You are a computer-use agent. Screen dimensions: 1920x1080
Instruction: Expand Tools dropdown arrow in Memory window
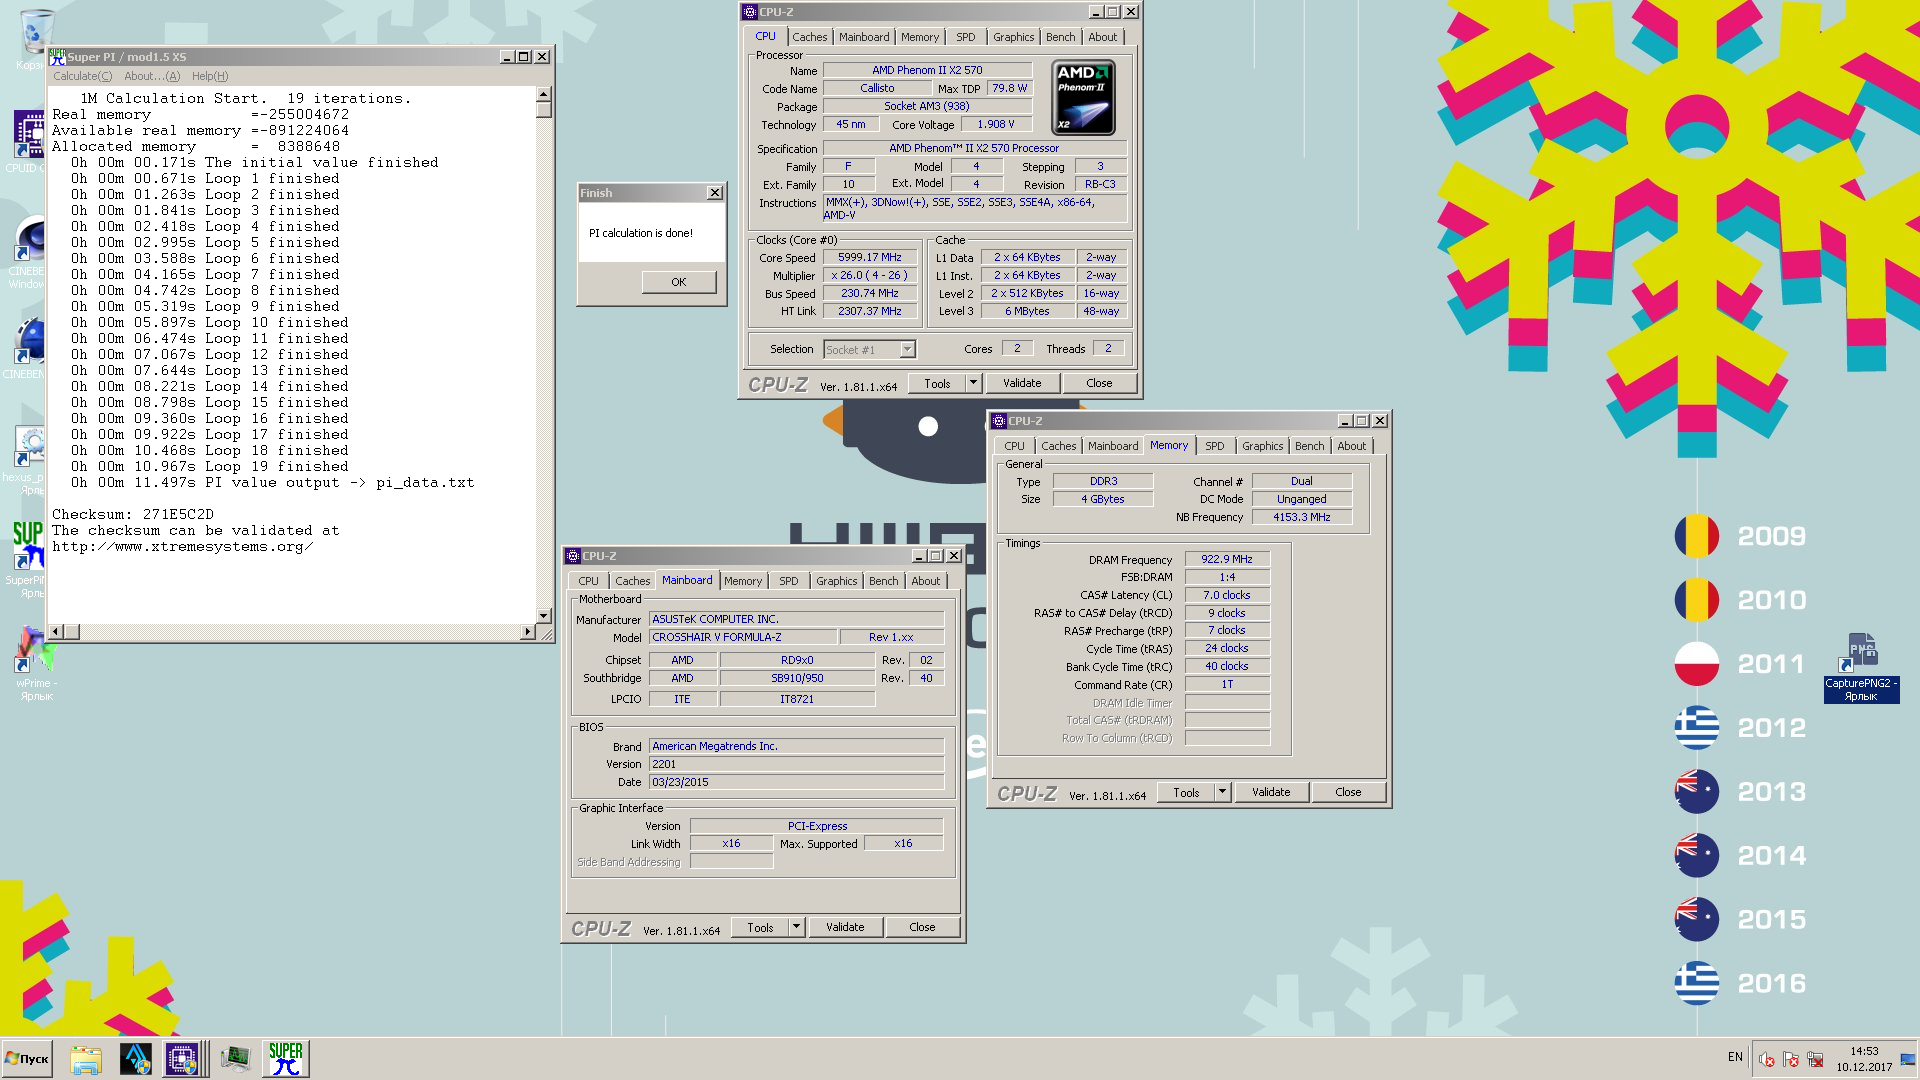pyautogui.click(x=1222, y=792)
